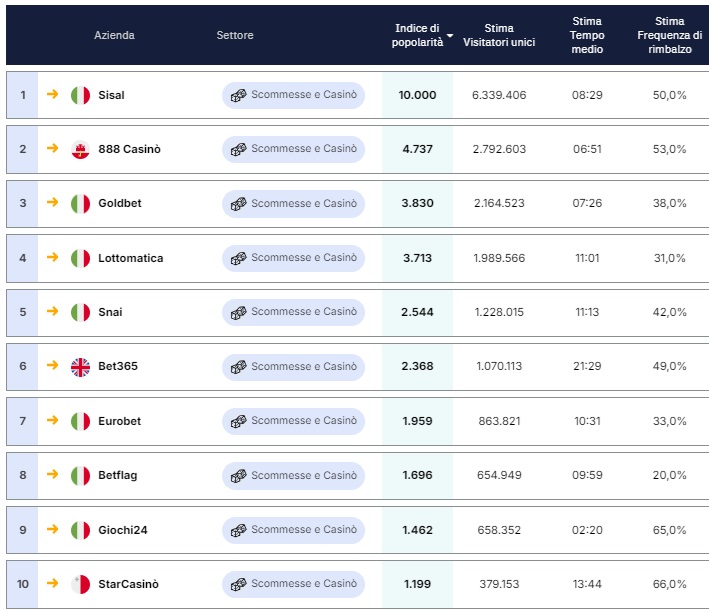
Task: Sort by Stima Frequenza di rimbalzo header
Action: click(670, 35)
